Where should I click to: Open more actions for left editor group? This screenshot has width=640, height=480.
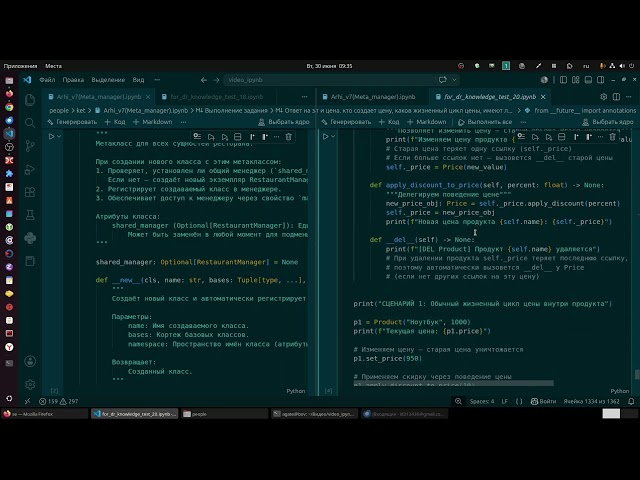tap(304, 97)
